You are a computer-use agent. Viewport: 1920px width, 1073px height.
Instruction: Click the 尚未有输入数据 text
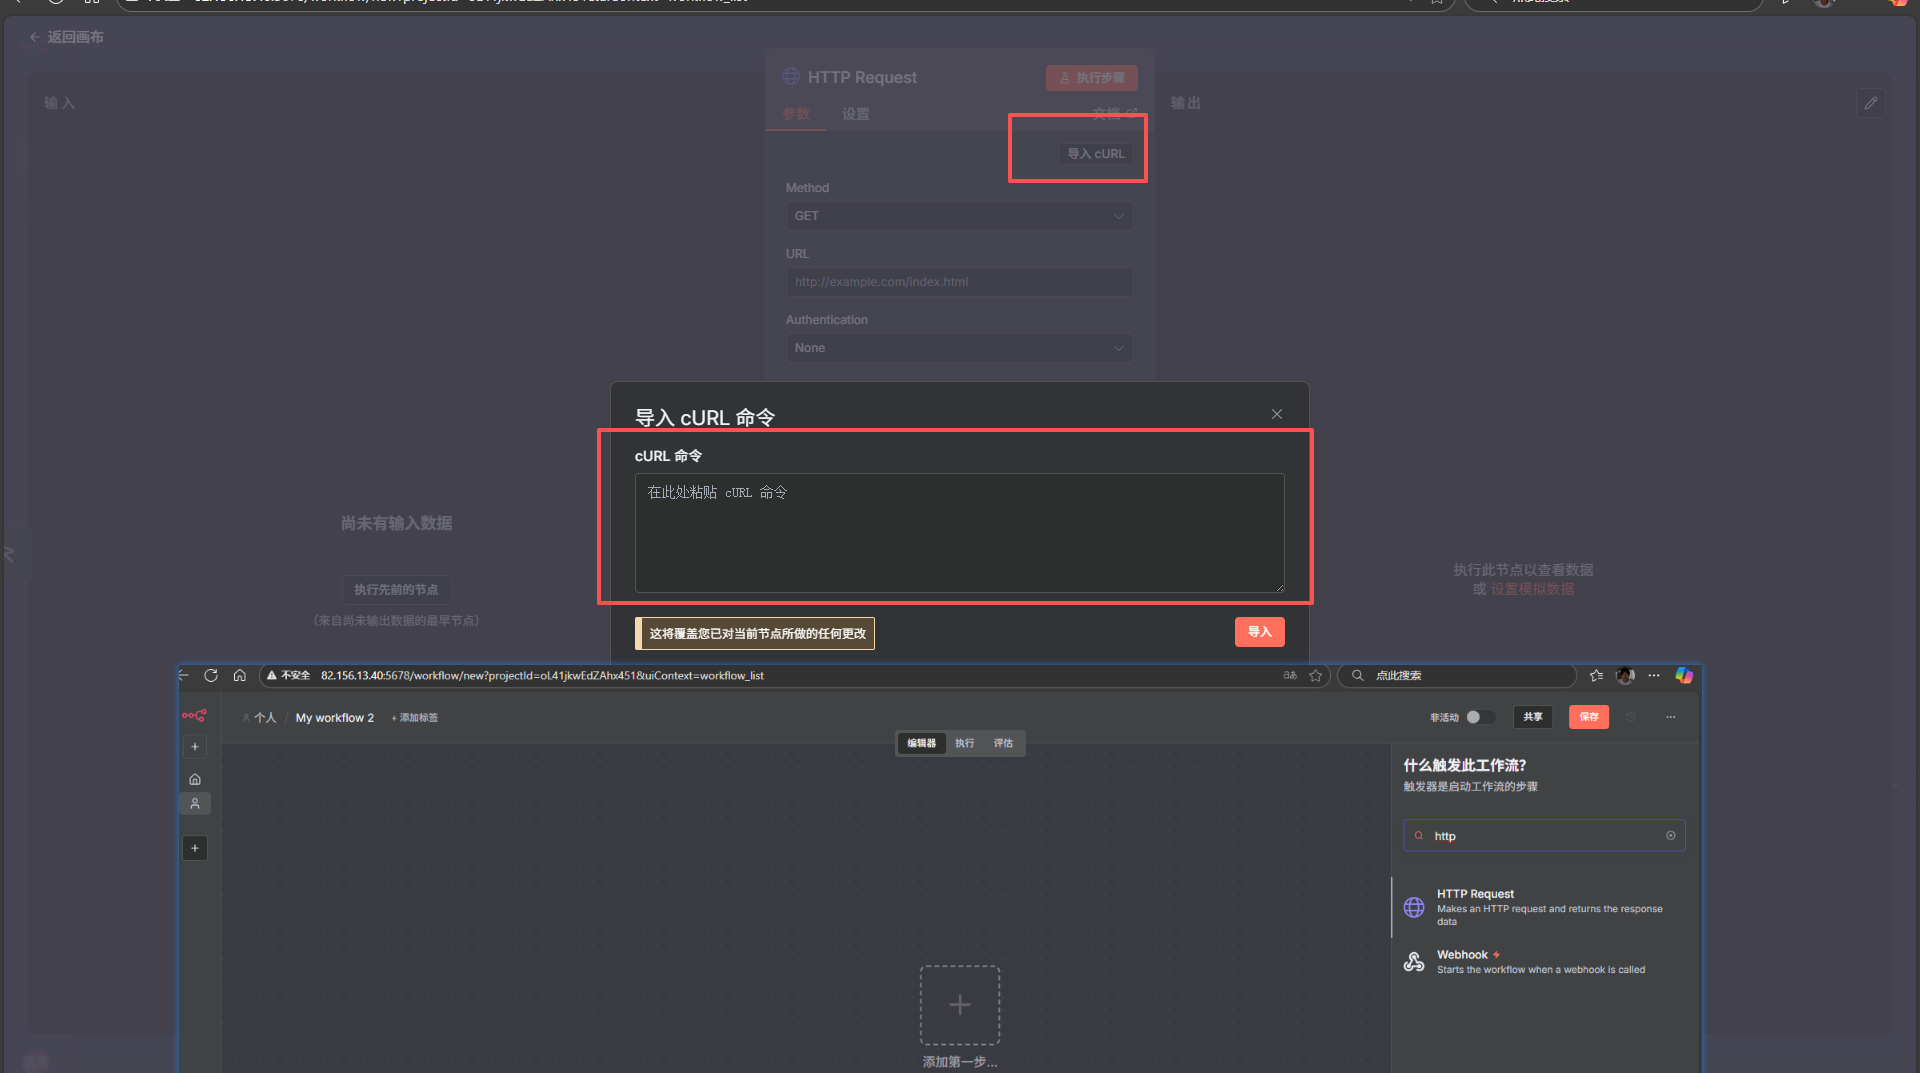[x=396, y=523]
